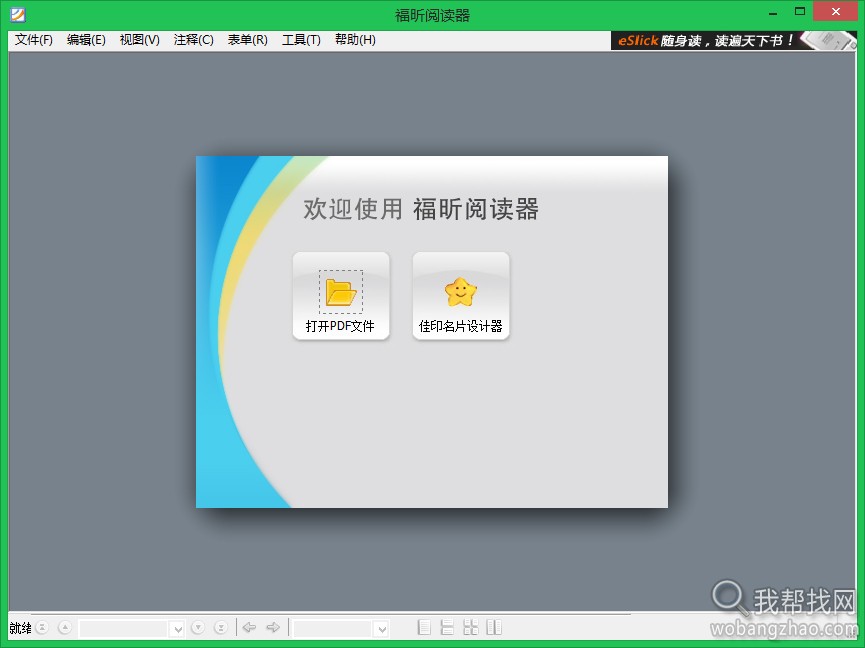
Task: Click the eSlick advertisement banner
Action: [x=733, y=40]
